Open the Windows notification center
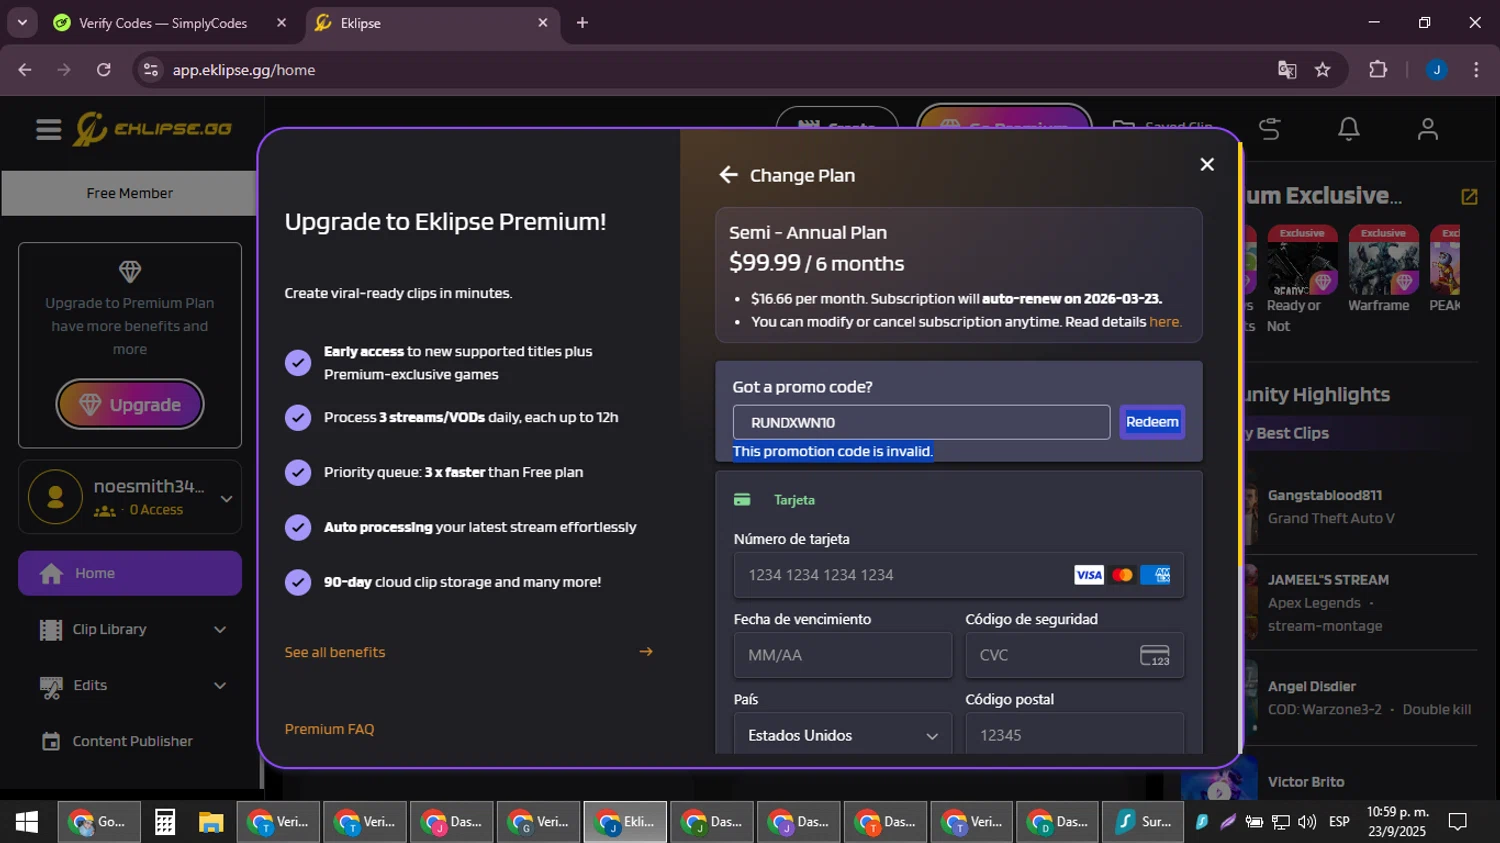The image size is (1500, 843). point(1458,822)
